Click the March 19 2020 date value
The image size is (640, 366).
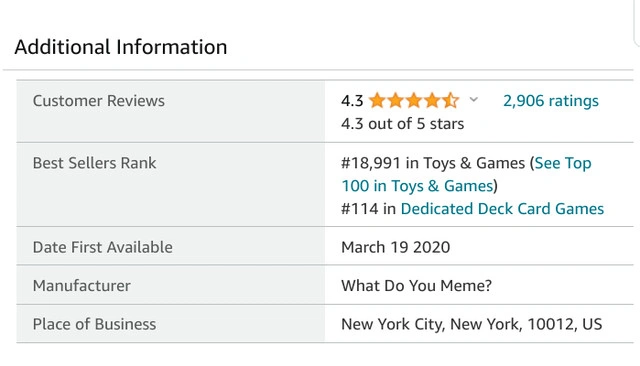[396, 247]
